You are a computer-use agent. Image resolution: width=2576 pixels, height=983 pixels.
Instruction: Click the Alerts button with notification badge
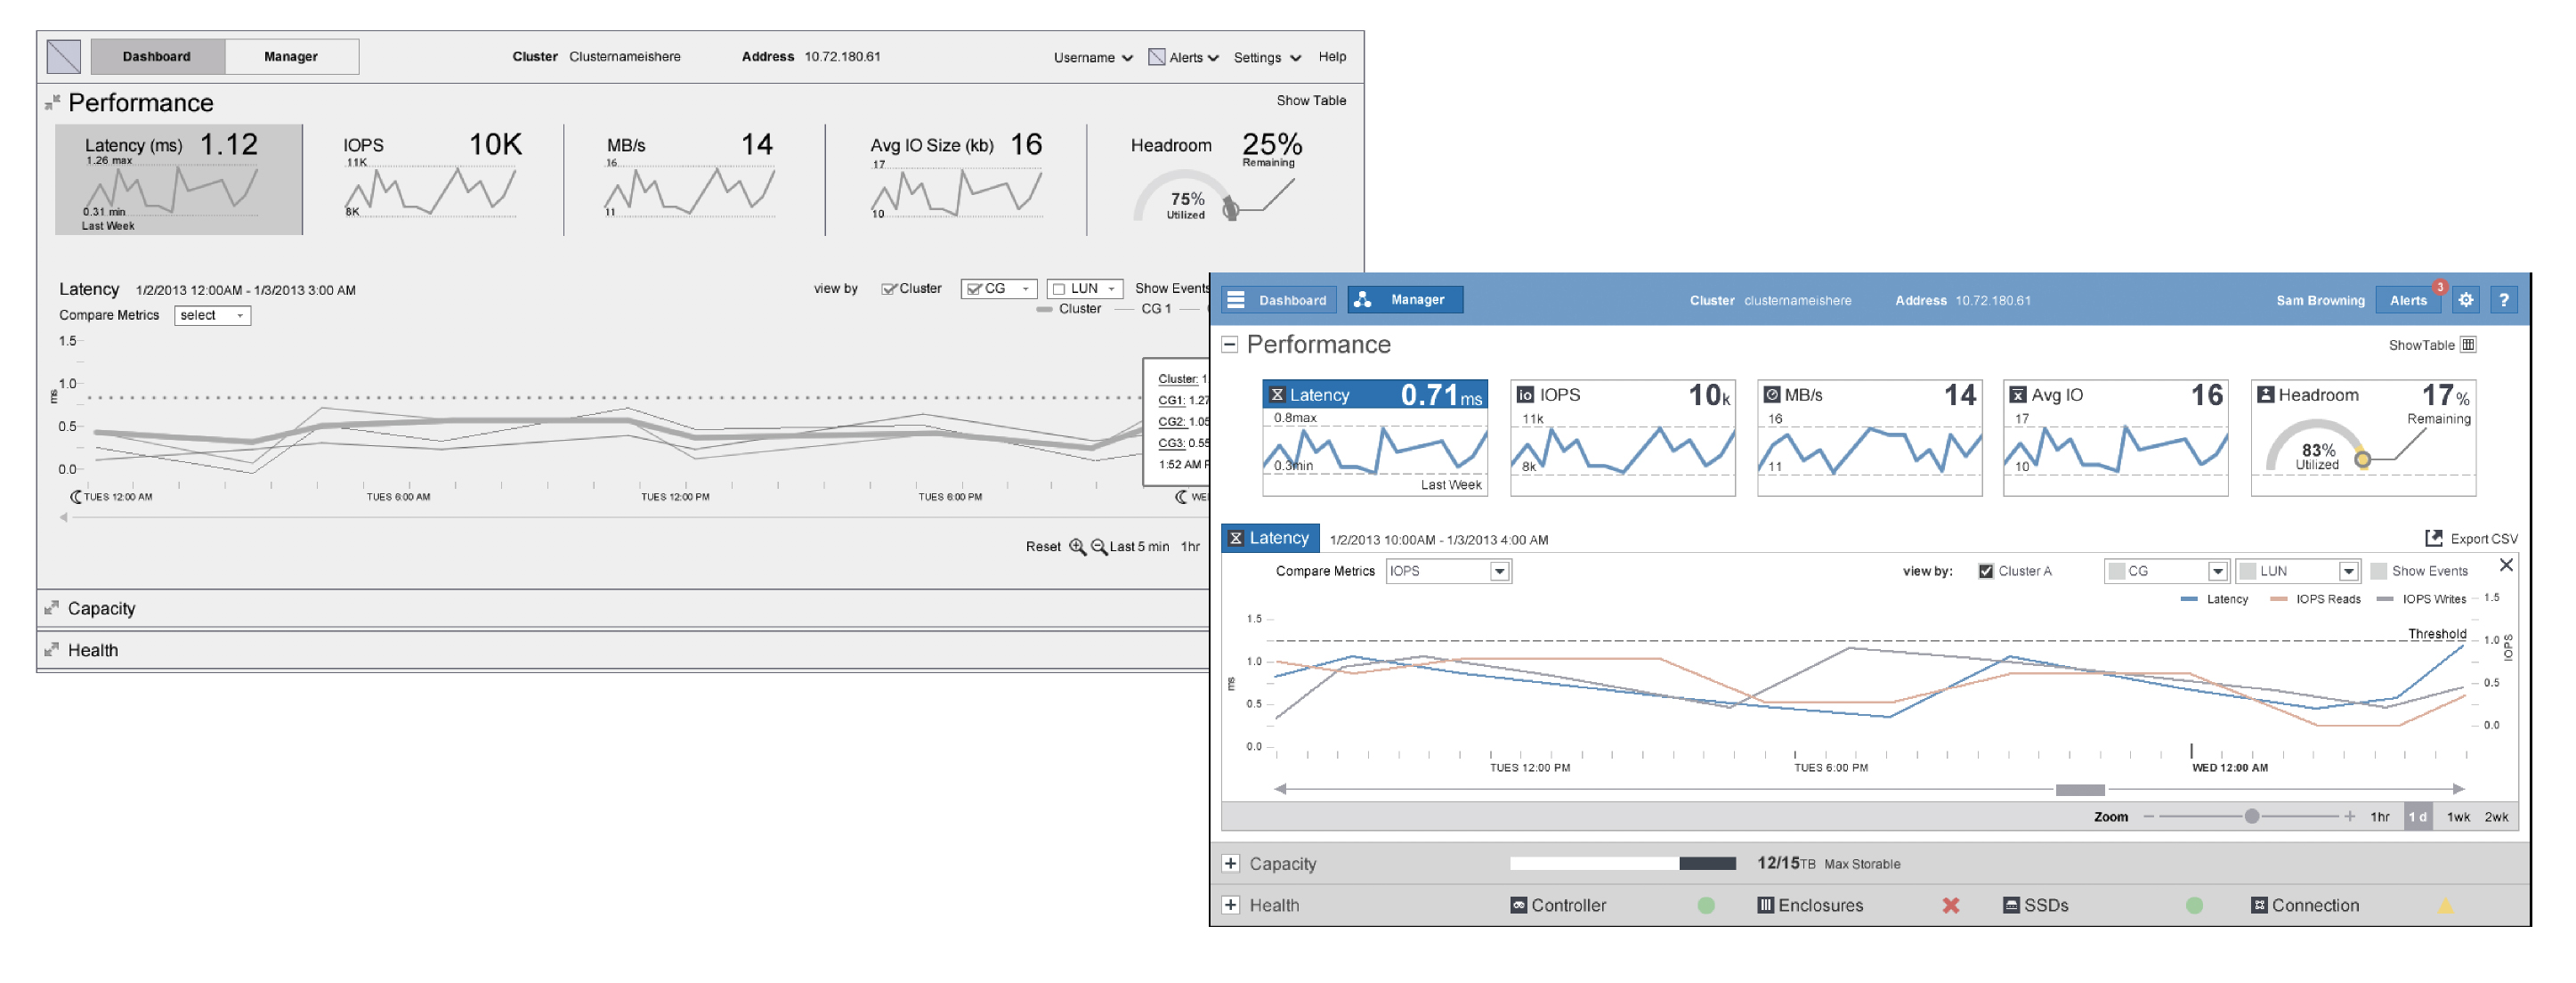pyautogui.click(x=2408, y=300)
